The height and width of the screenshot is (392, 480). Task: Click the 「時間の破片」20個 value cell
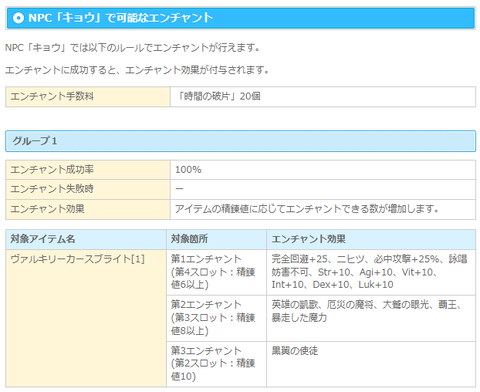click(323, 97)
